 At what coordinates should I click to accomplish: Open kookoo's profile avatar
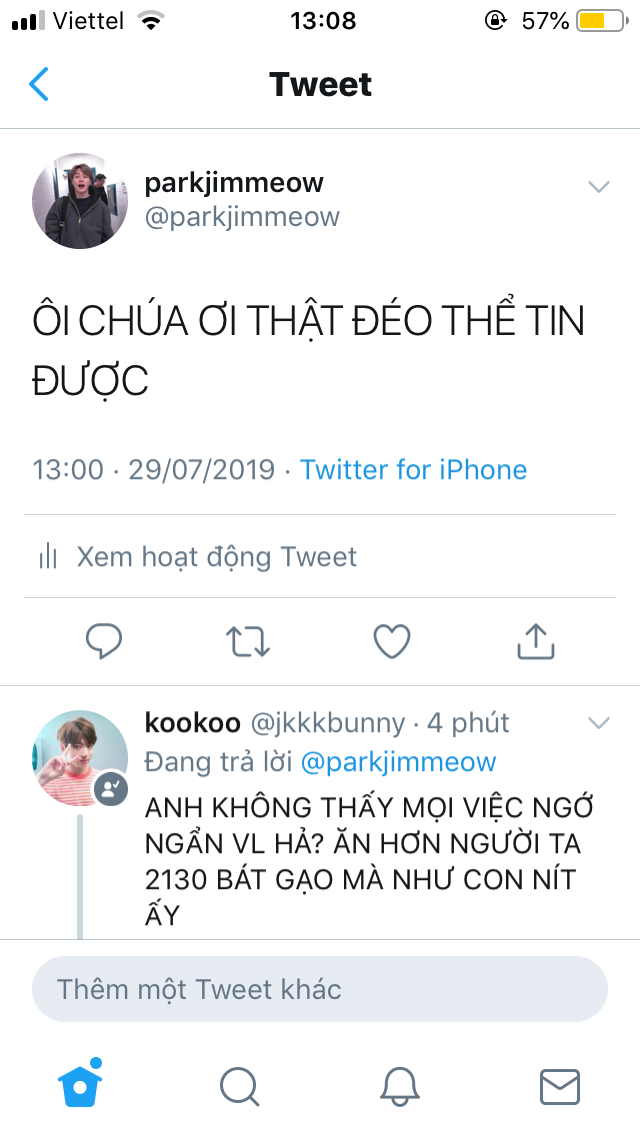(x=80, y=757)
